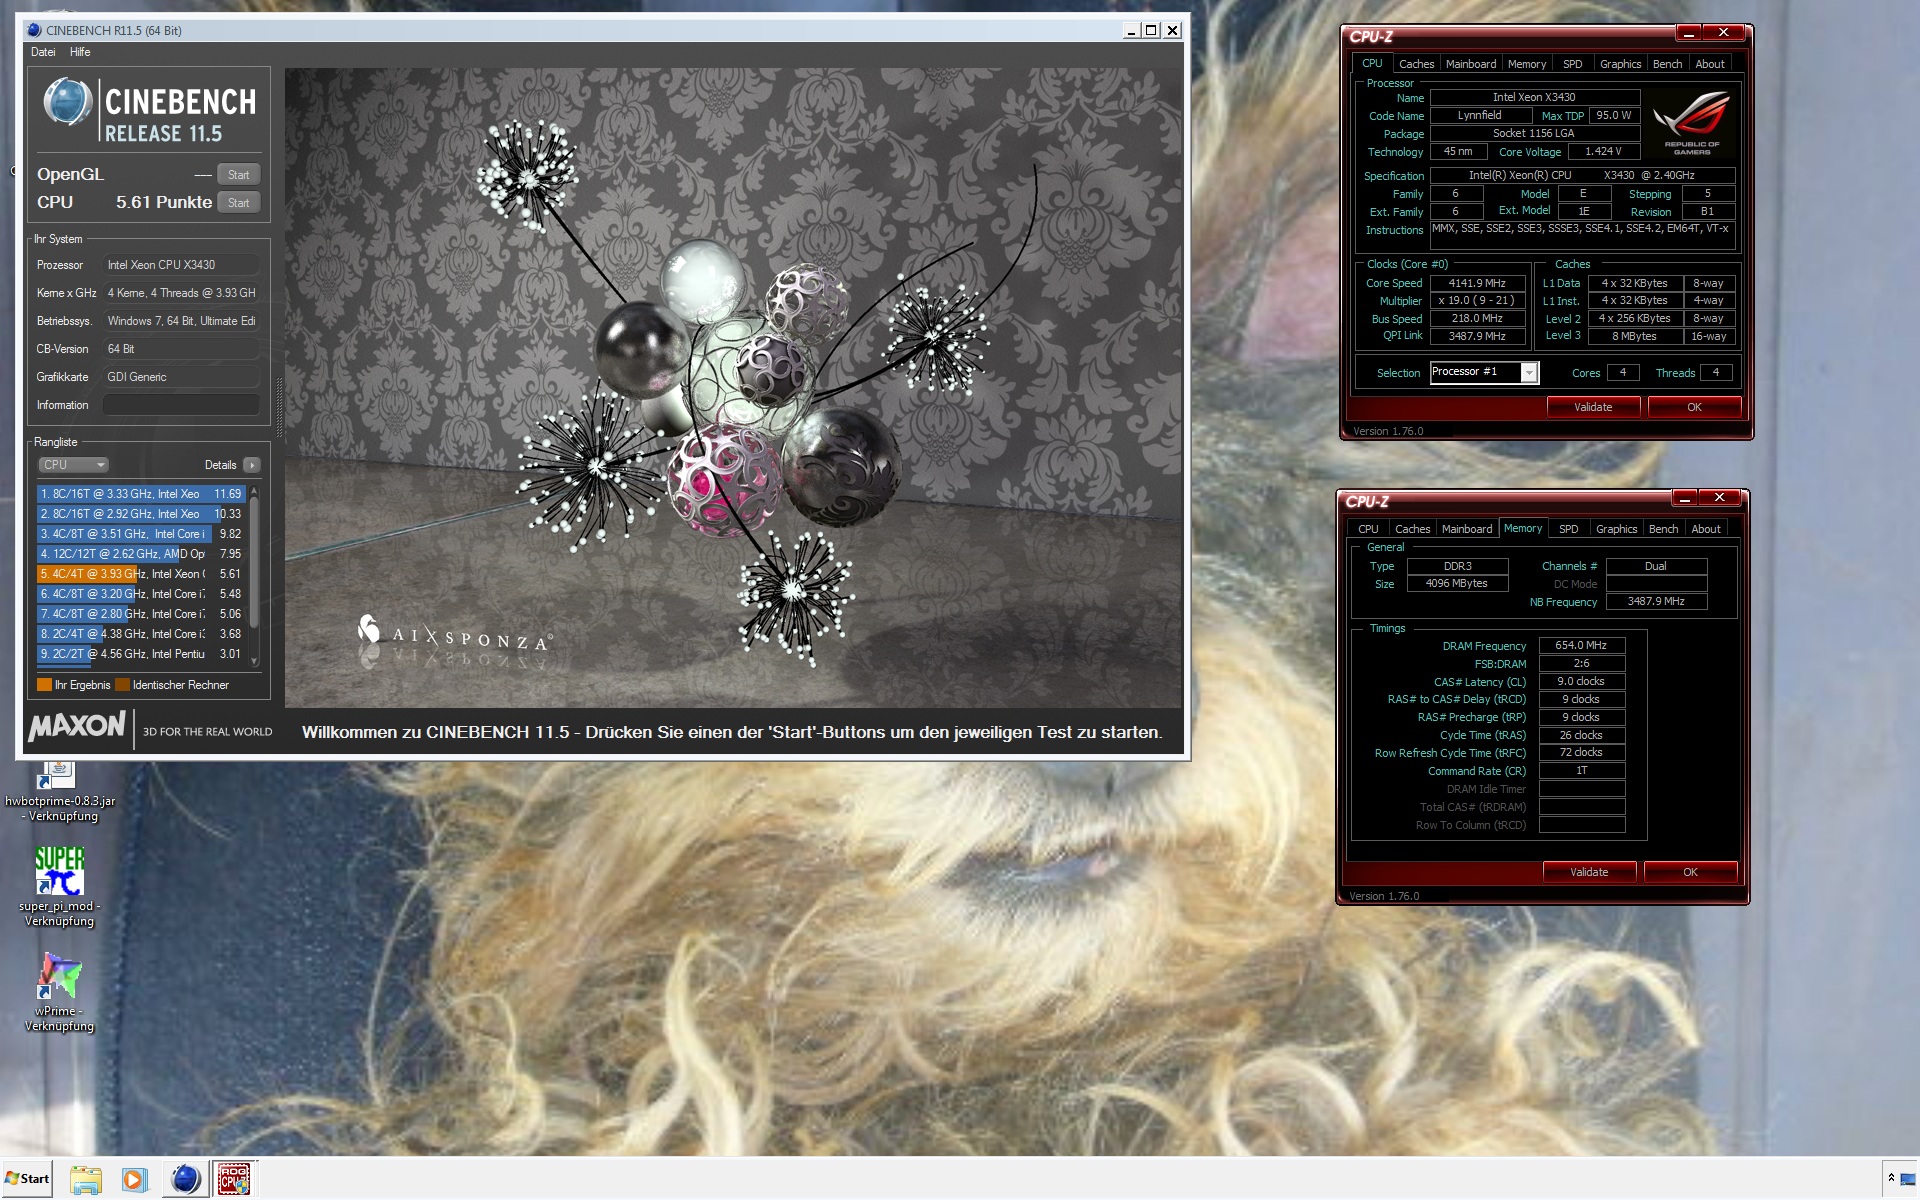Open the hwbotprime-0.8.3.jar desktop shortcut

[x=59, y=792]
